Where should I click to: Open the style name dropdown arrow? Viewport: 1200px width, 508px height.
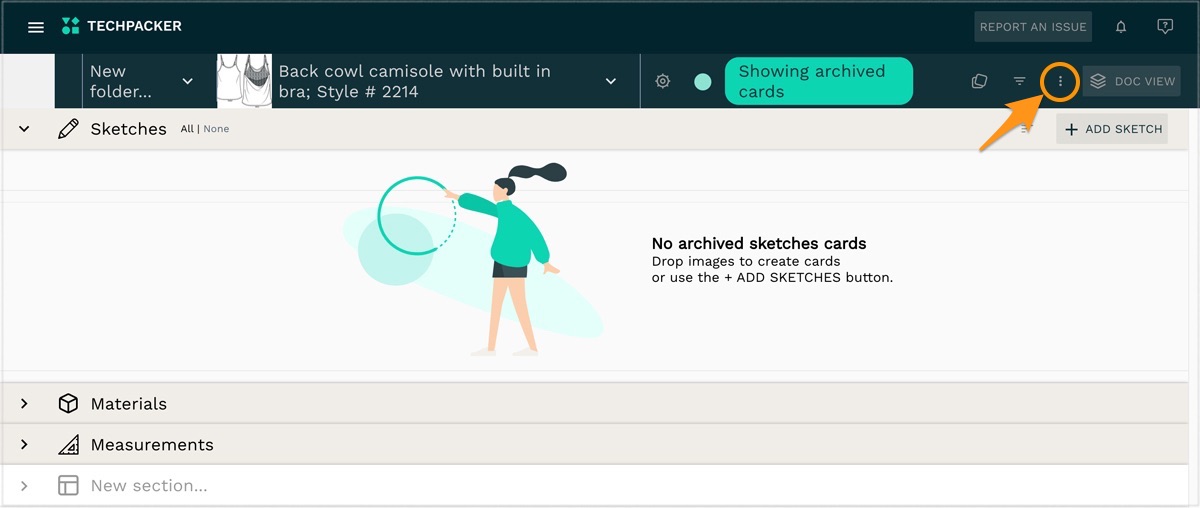pos(611,81)
